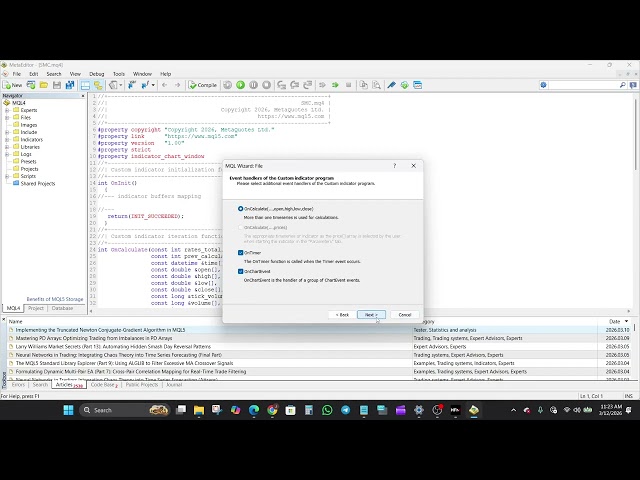Screen dimensions: 640x480
Task: Click the Benefits of MQL5 Storage link
Action: point(55,299)
